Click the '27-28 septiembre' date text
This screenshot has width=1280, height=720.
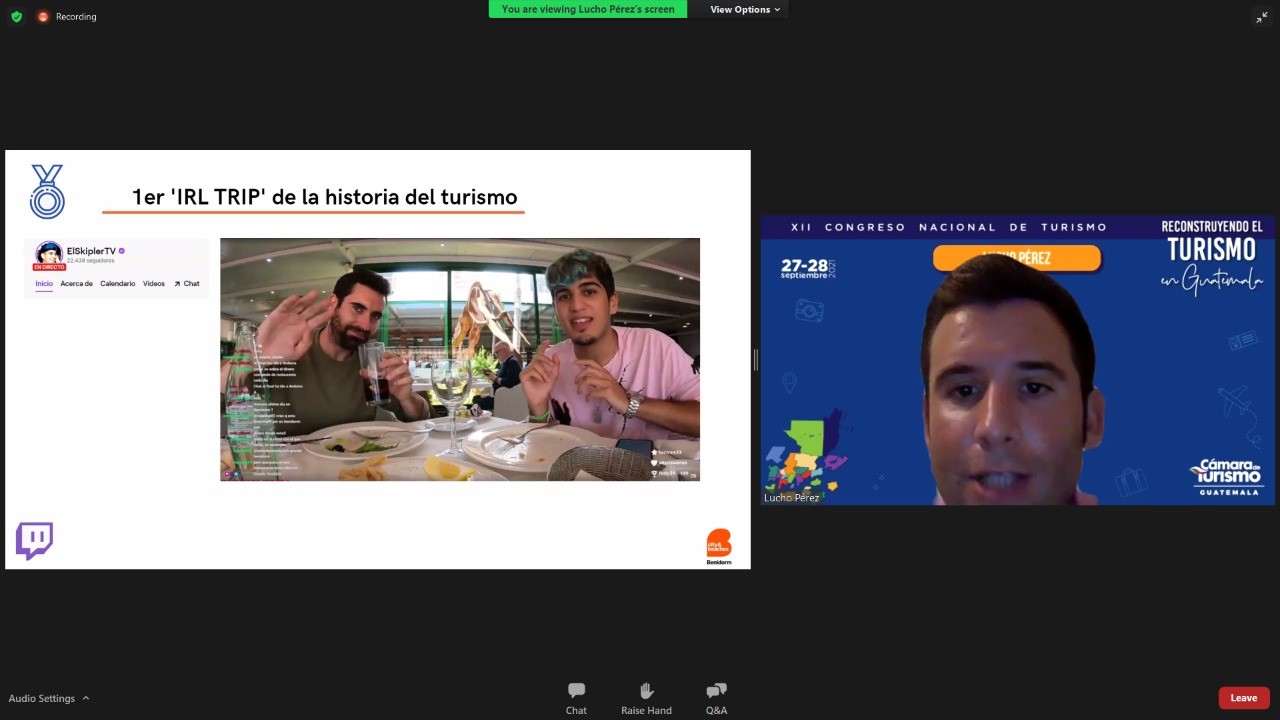[x=808, y=268]
